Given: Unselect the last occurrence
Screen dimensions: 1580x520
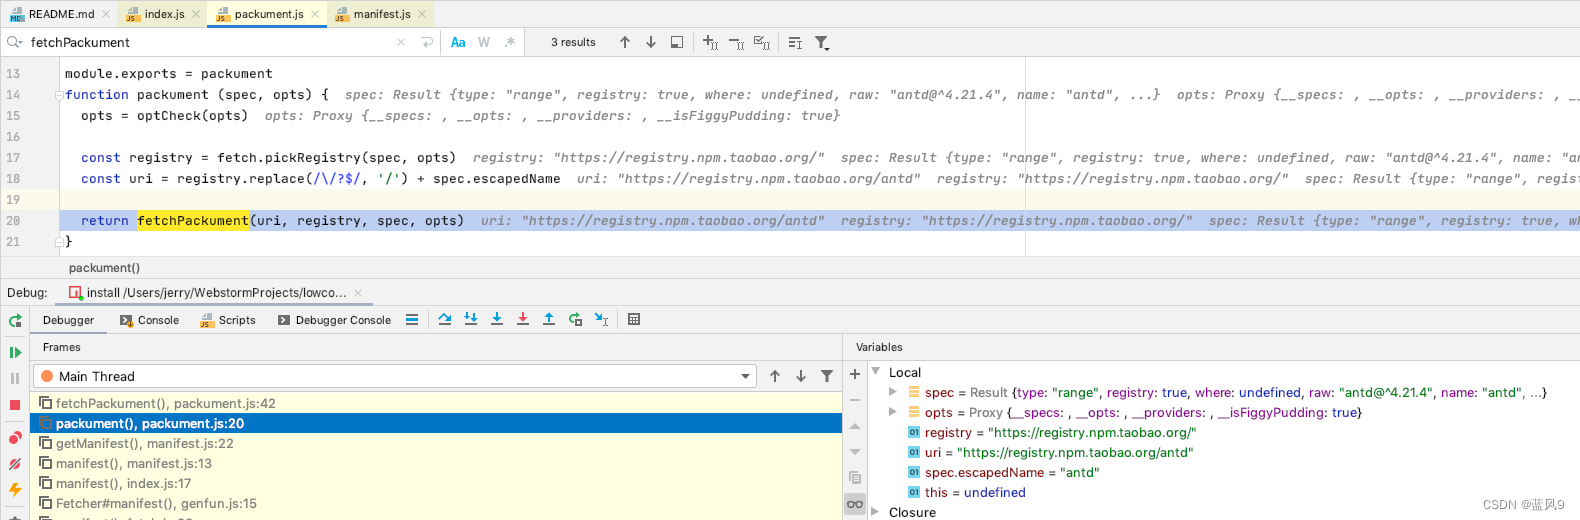Looking at the screenshot, I should [736, 42].
